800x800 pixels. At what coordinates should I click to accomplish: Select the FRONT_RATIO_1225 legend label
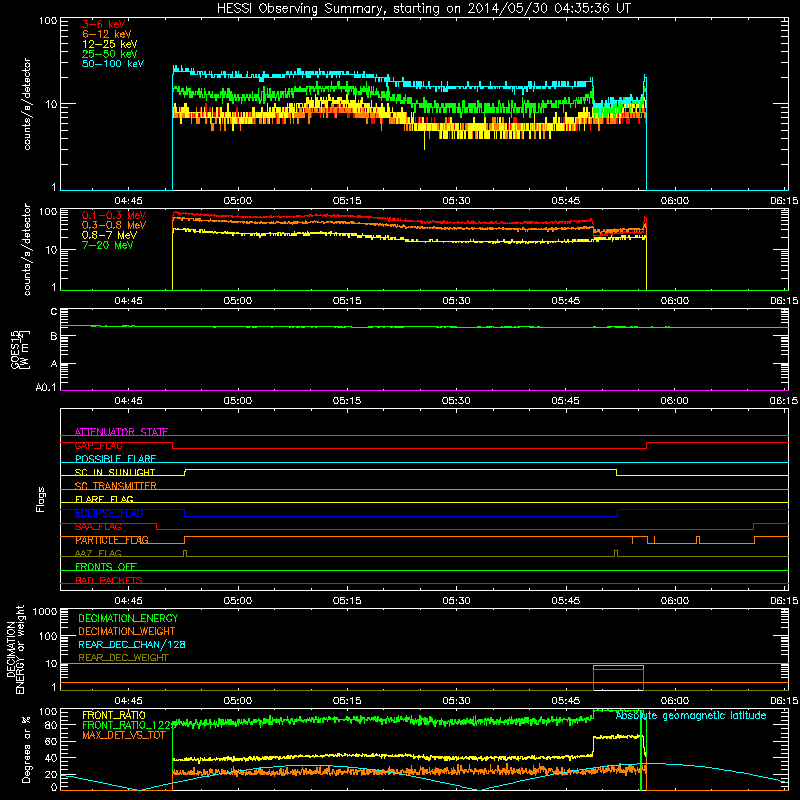pos(129,725)
